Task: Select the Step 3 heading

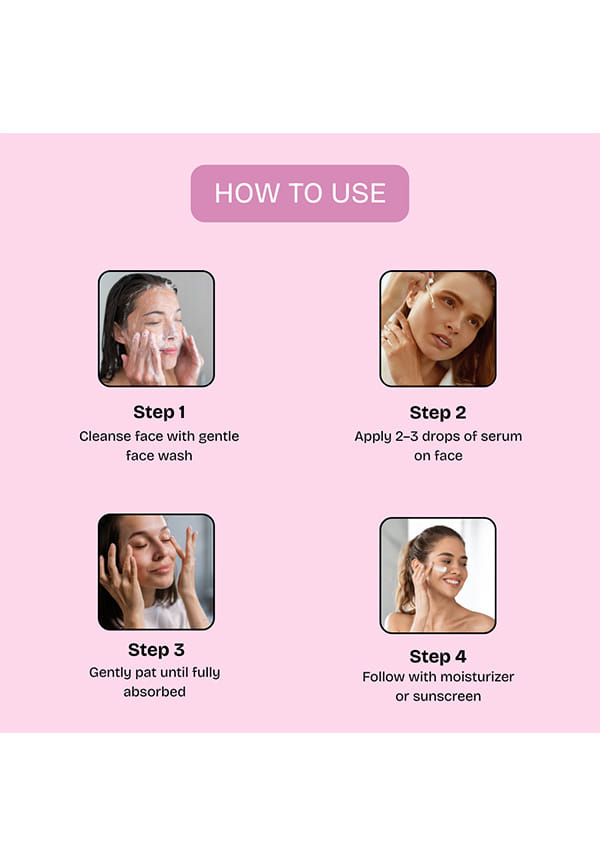Action: click(x=156, y=650)
